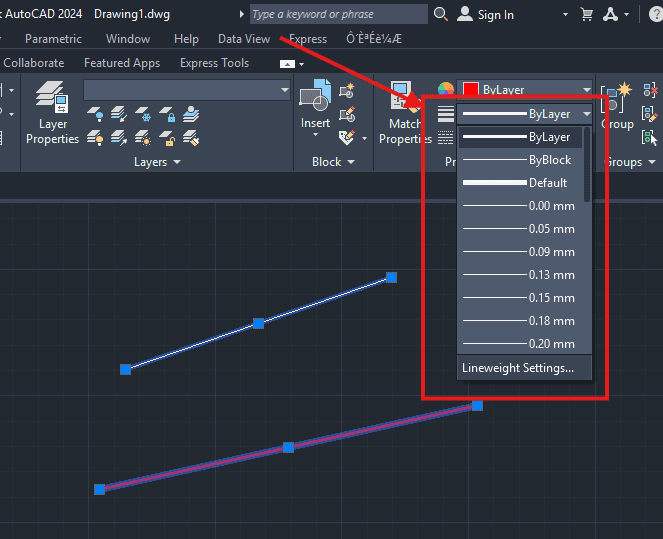Image resolution: width=663 pixels, height=539 pixels.
Task: Click the layer off light bulb icon
Action: click(97, 115)
